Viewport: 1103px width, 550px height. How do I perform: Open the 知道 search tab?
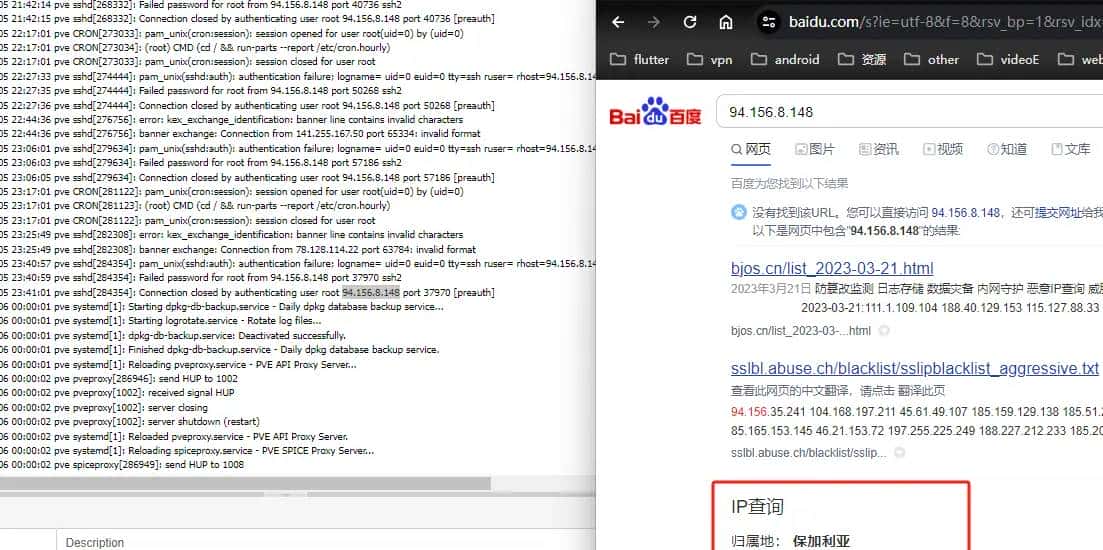click(x=1006, y=149)
